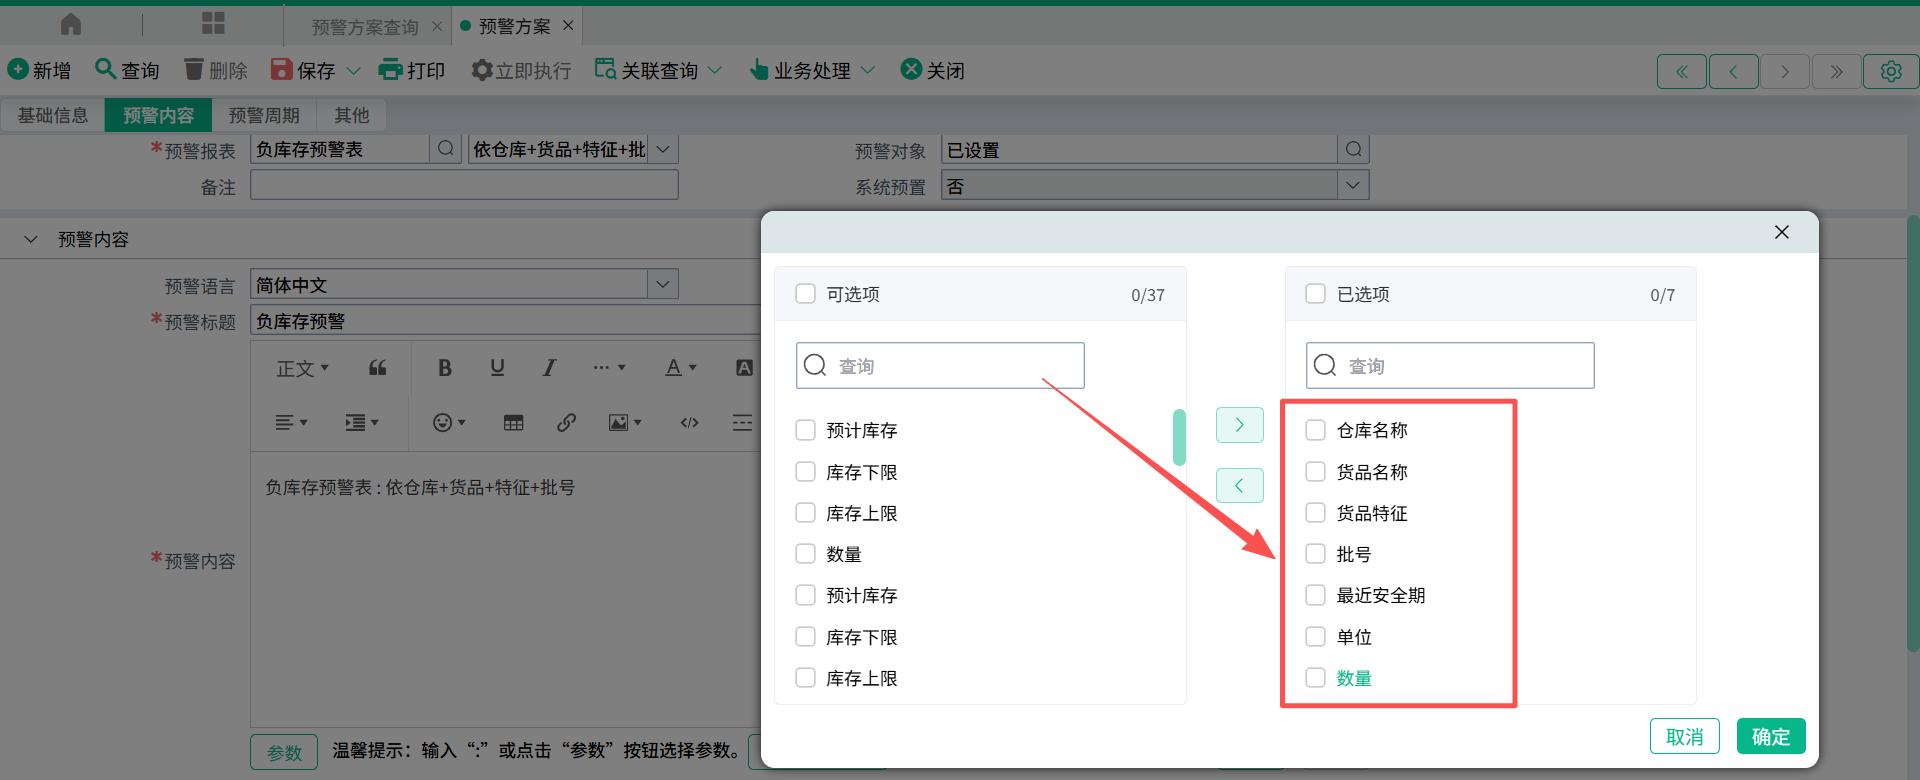Check the 仓库名称 checkbox in 已选项
The height and width of the screenshot is (780, 1920).
(1315, 430)
